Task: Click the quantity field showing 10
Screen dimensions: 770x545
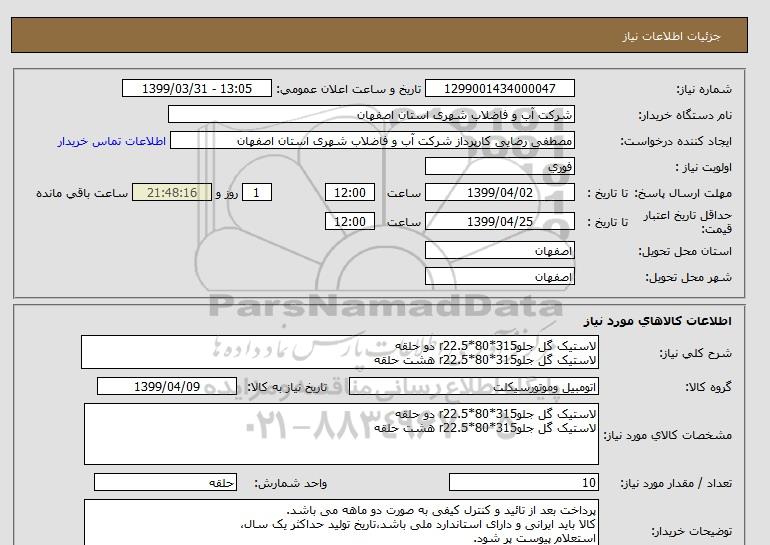Action: coord(524,482)
